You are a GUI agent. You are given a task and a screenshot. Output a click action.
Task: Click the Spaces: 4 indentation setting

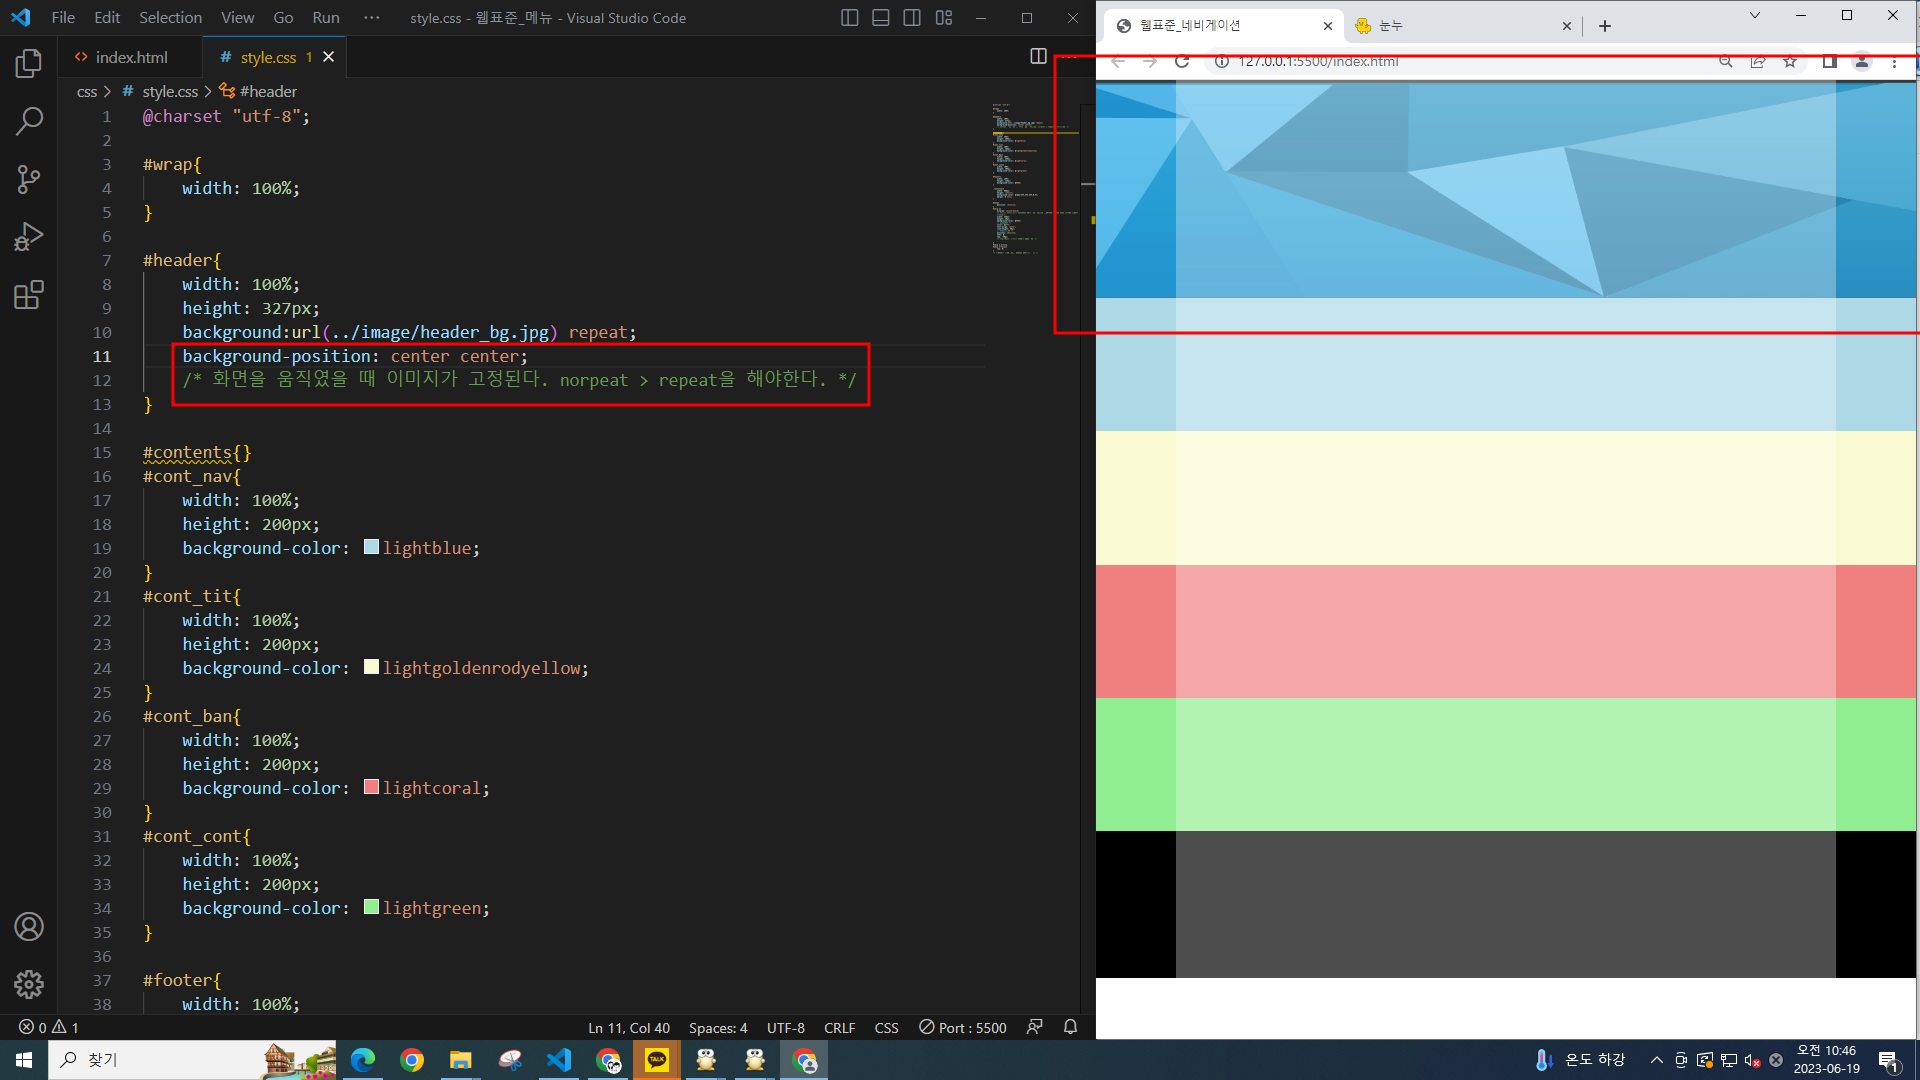click(717, 1028)
